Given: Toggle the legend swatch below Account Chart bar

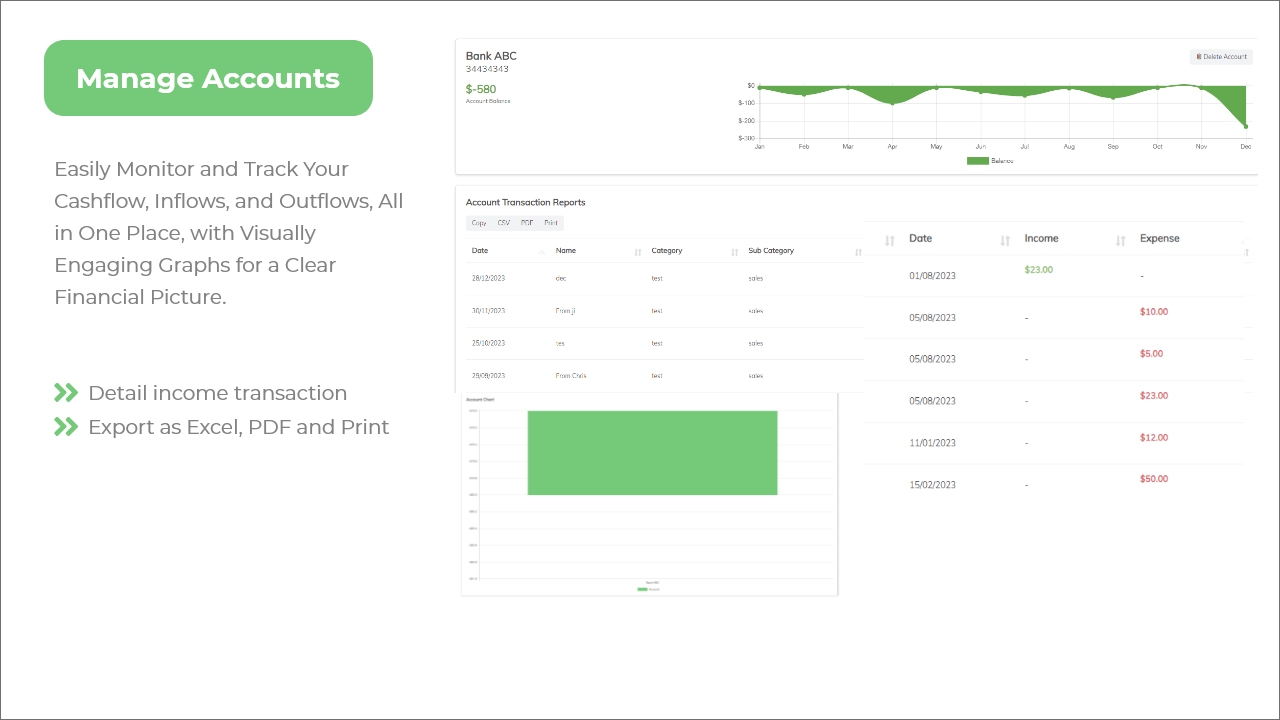Looking at the screenshot, I should click(642, 589).
